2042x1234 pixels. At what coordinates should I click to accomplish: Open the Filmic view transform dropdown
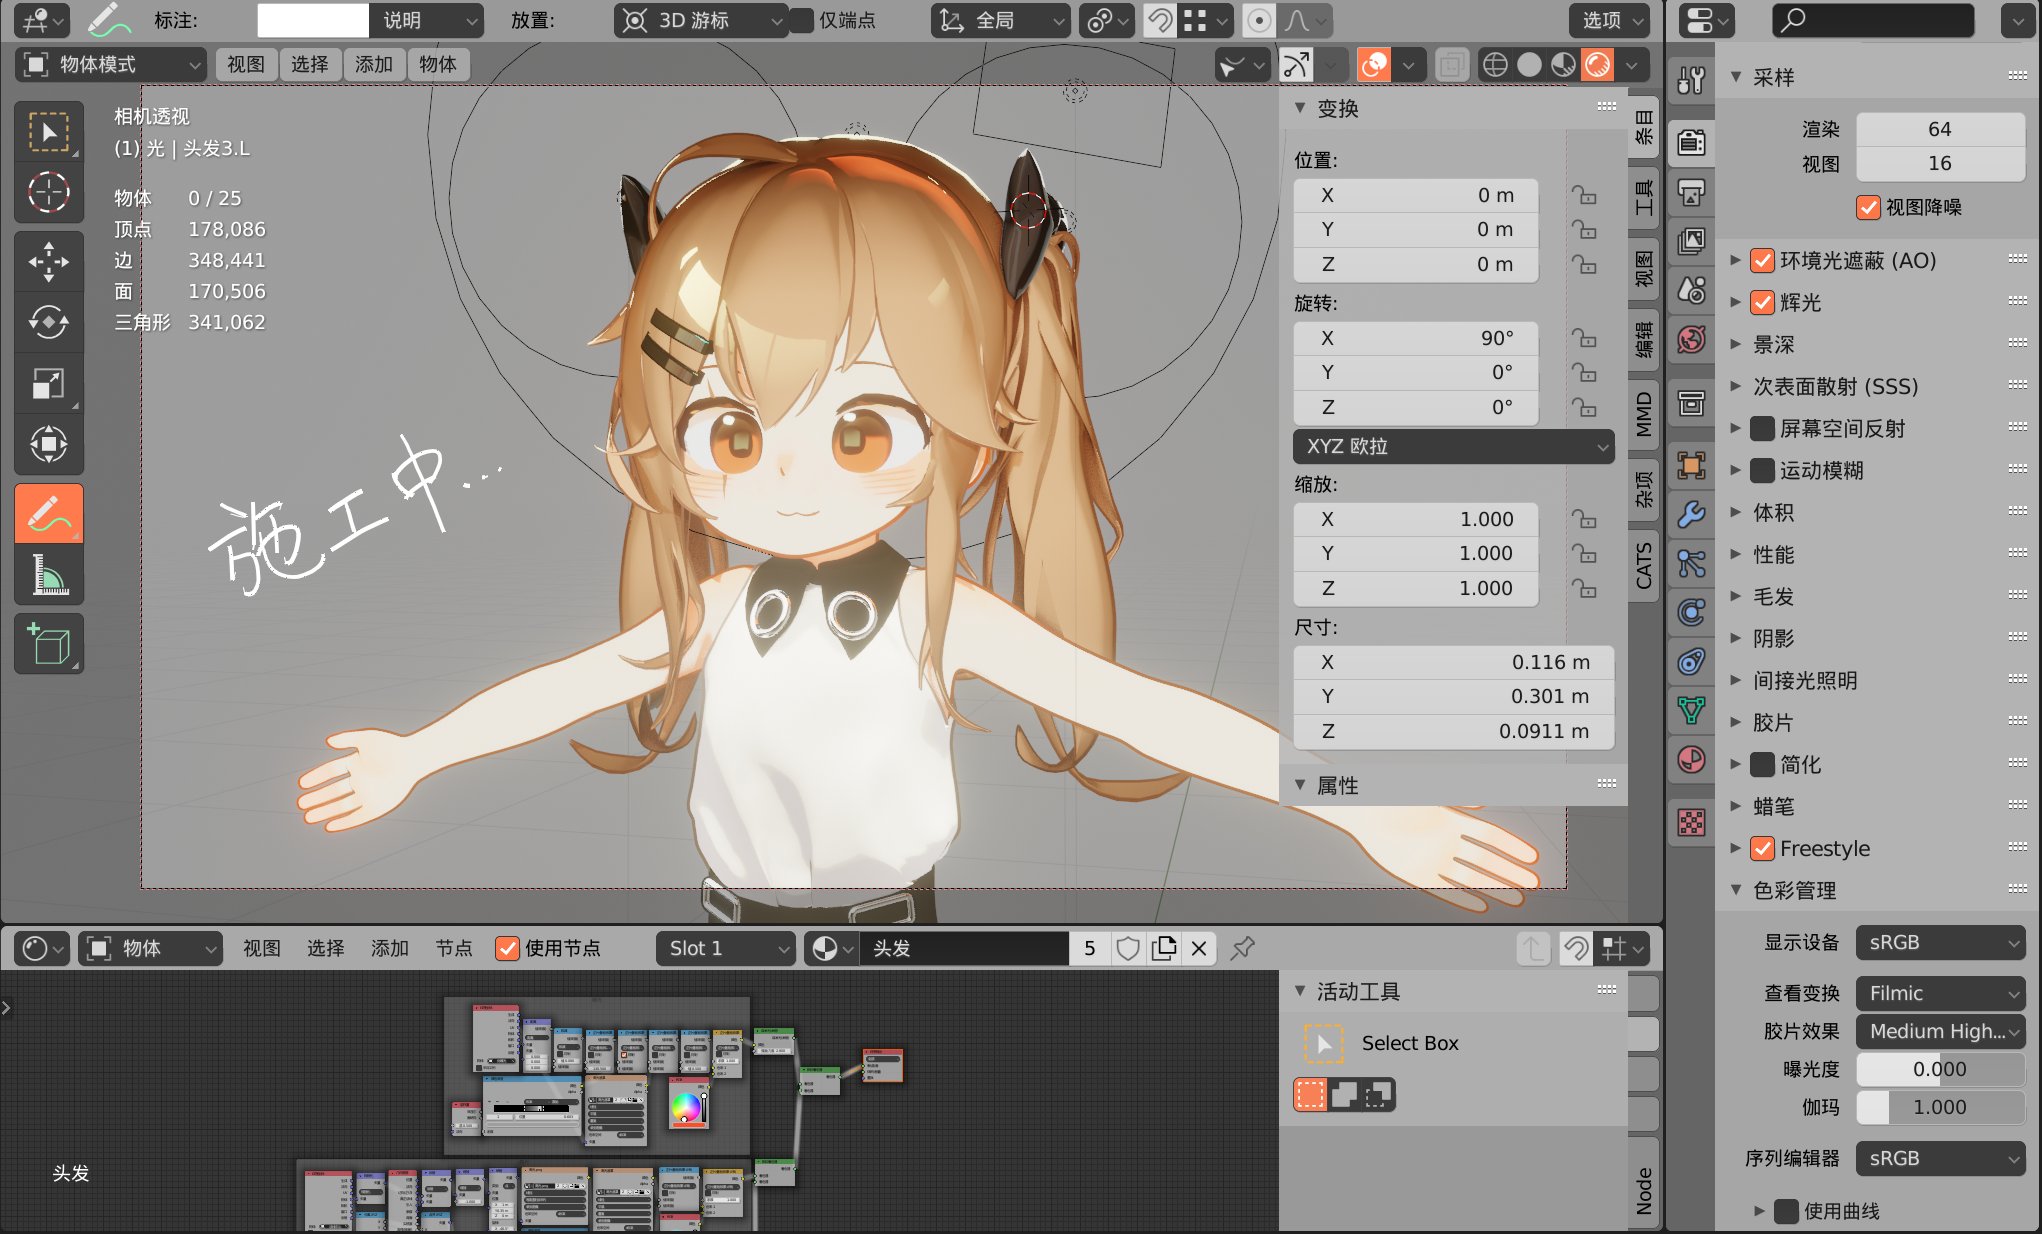[1940, 993]
